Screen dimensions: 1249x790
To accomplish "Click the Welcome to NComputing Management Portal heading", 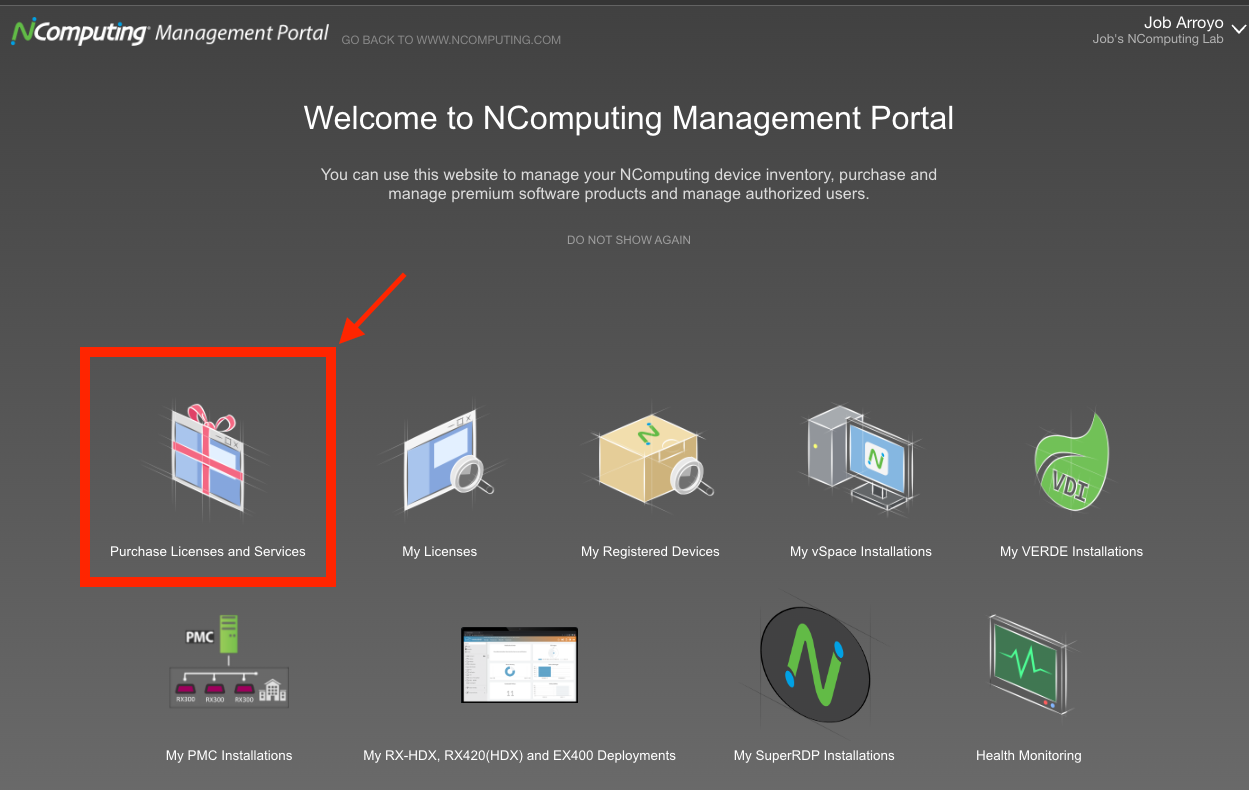I will click(x=629, y=118).
